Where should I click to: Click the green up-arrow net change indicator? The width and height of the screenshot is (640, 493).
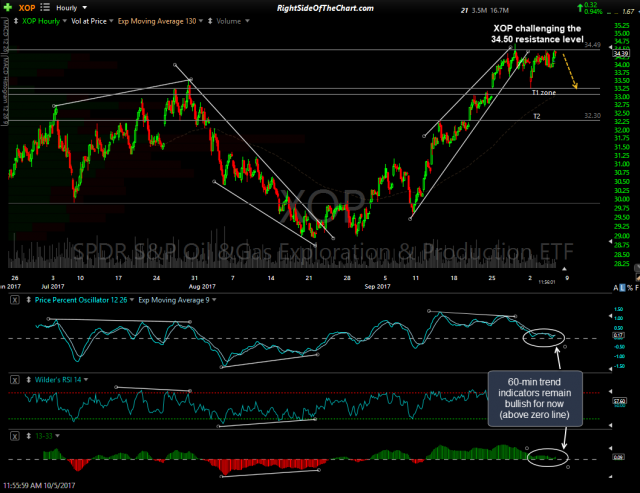pyautogui.click(x=580, y=8)
